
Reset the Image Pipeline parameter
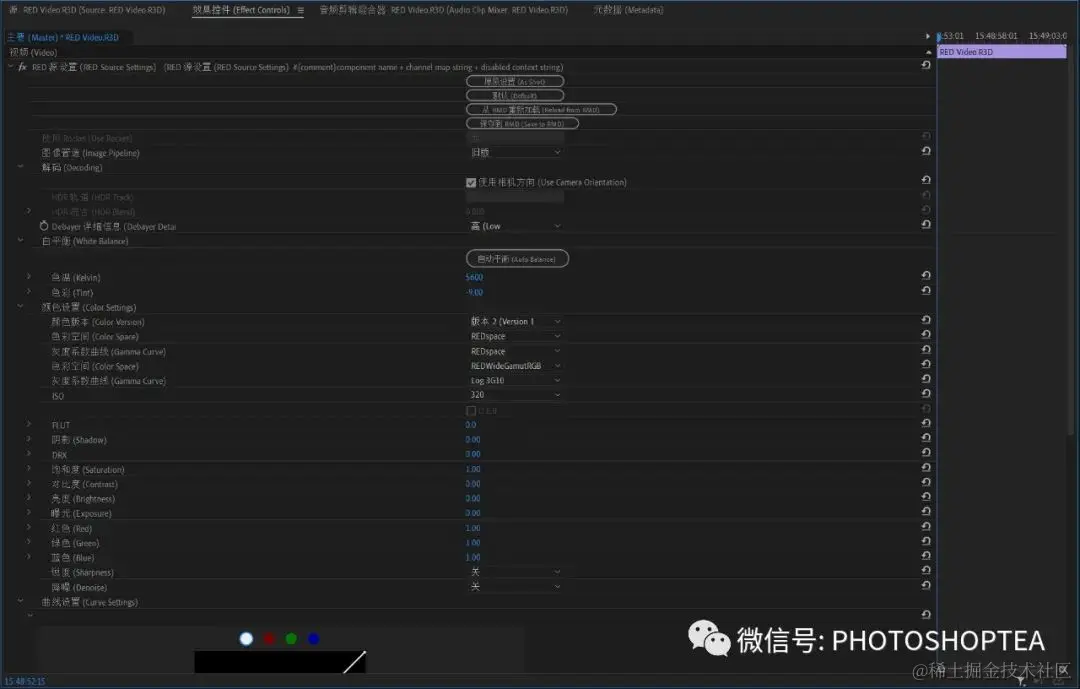(926, 151)
